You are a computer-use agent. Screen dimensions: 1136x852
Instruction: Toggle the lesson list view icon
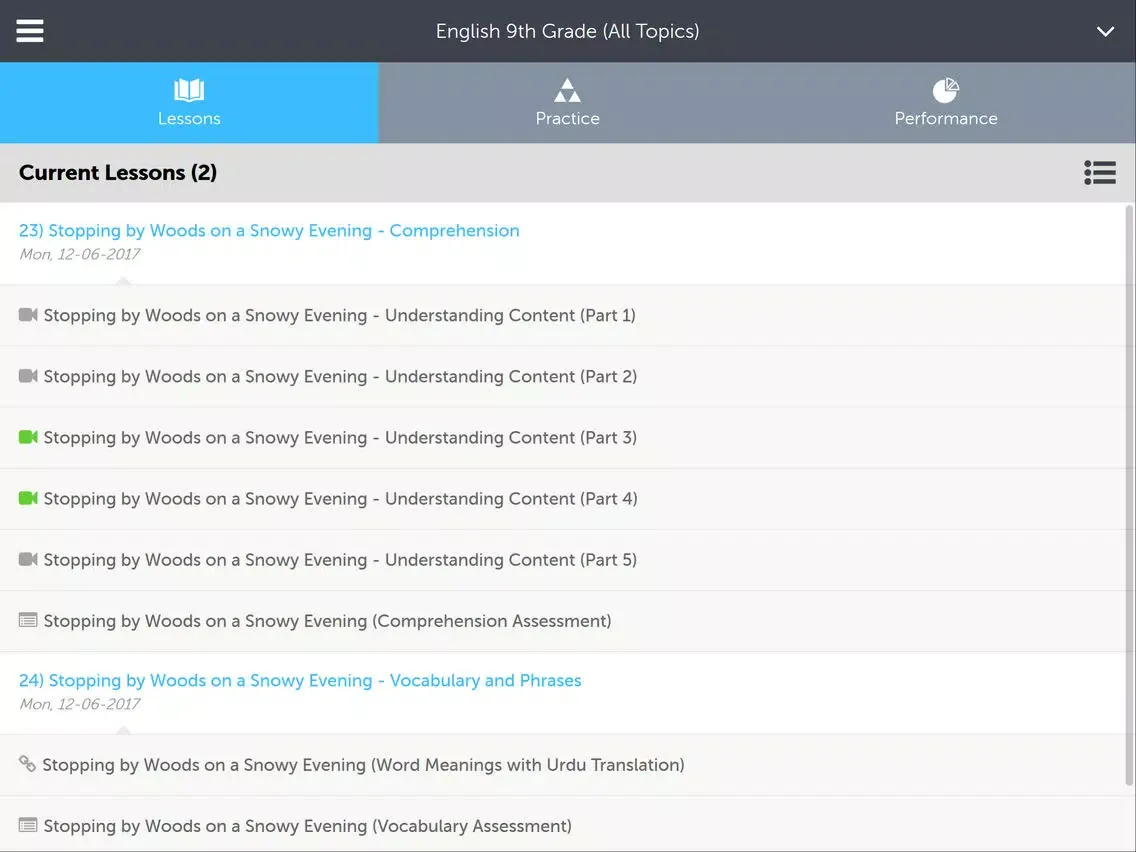[x=1099, y=173]
